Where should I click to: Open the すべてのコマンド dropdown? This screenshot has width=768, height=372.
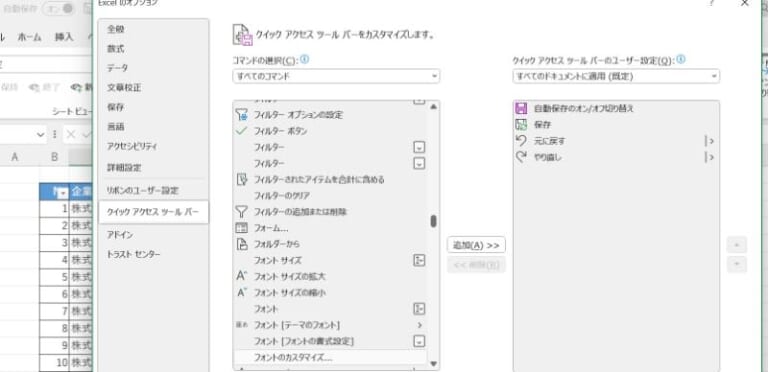coord(336,76)
